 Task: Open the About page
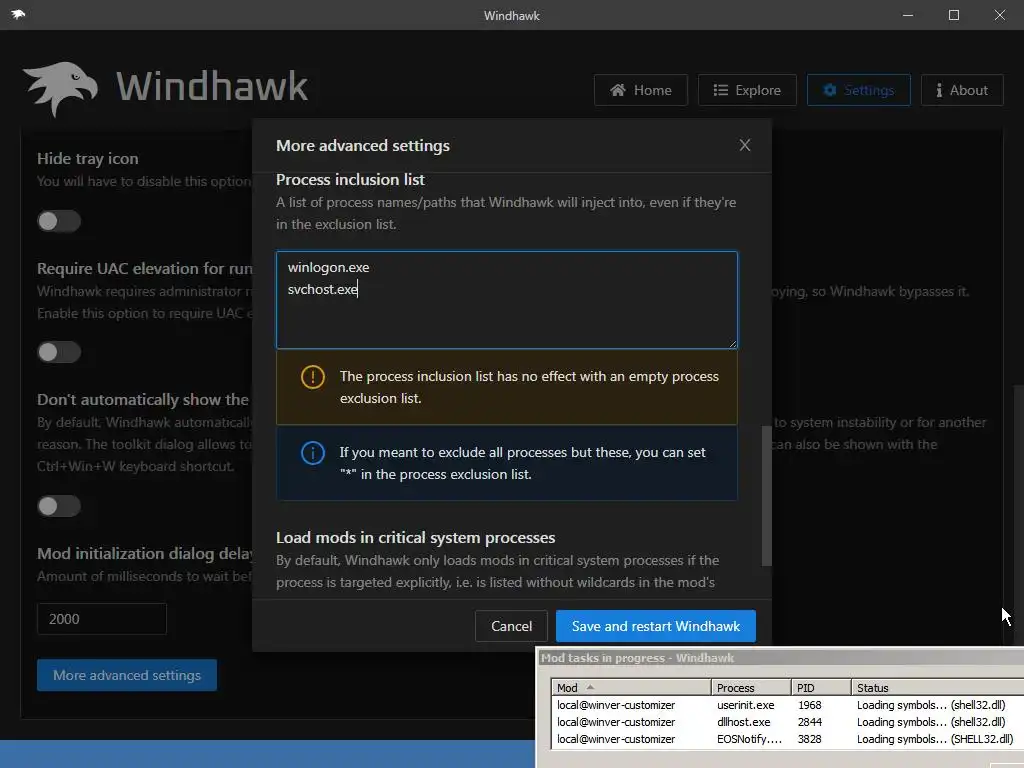click(x=962, y=90)
